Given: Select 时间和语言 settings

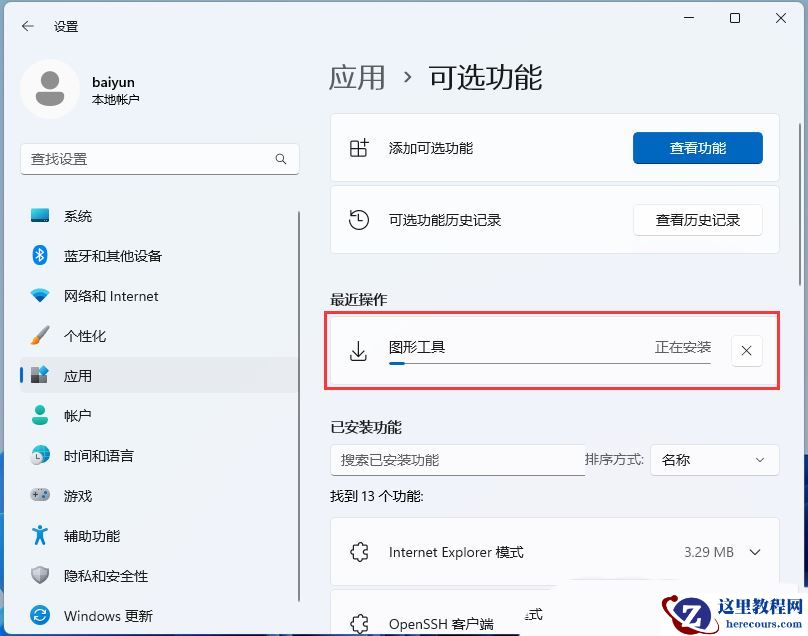Looking at the screenshot, I should [x=101, y=456].
